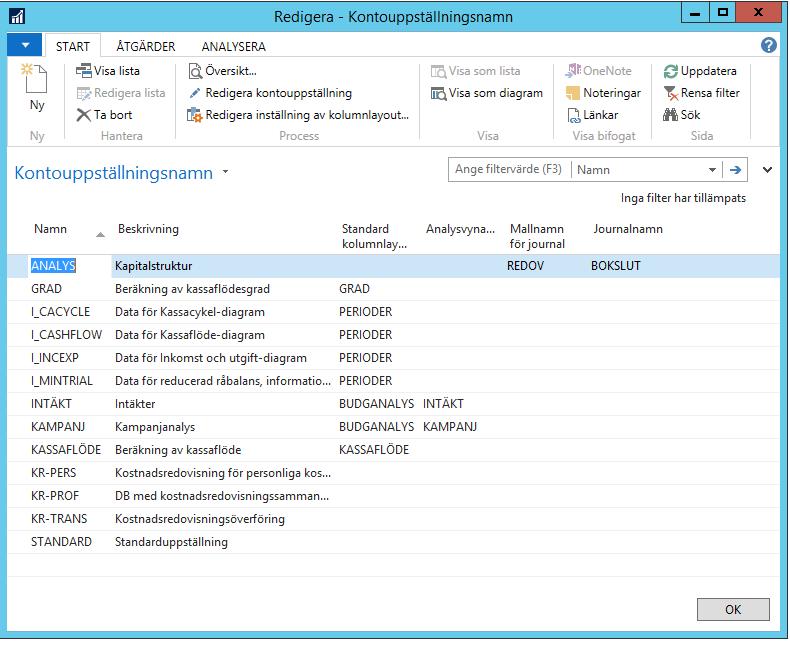This screenshot has height=645, width=790.
Task: Click Visa som lista icon
Action: (438, 71)
